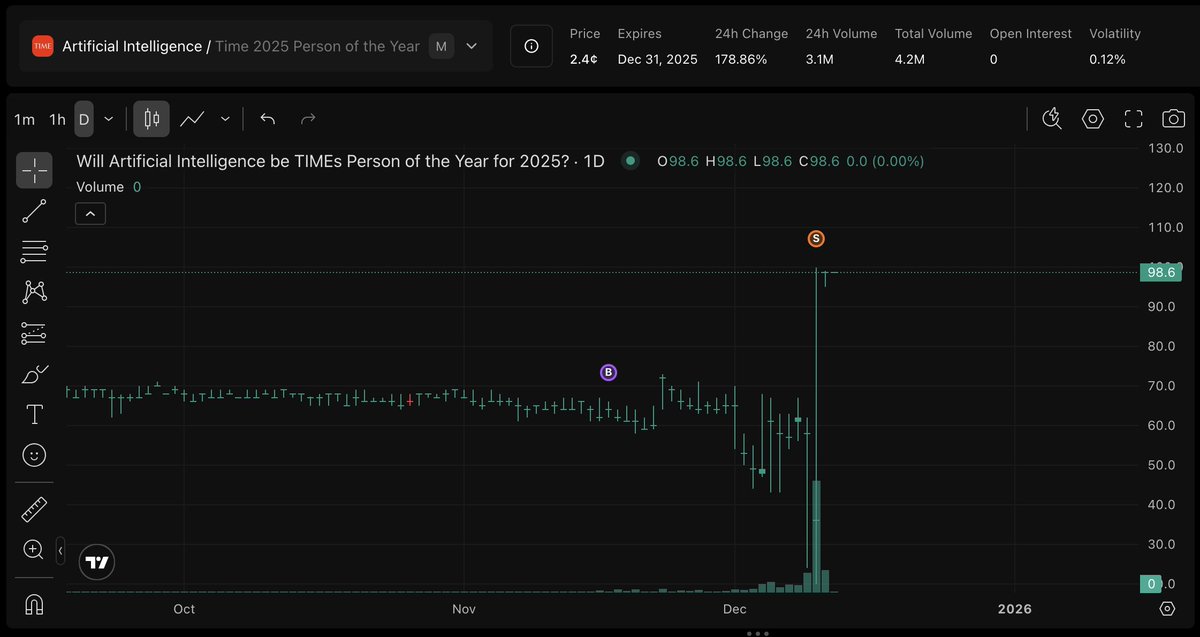Screen dimensions: 1200x637
Task: Click the Volume indicator label
Action: coord(100,187)
